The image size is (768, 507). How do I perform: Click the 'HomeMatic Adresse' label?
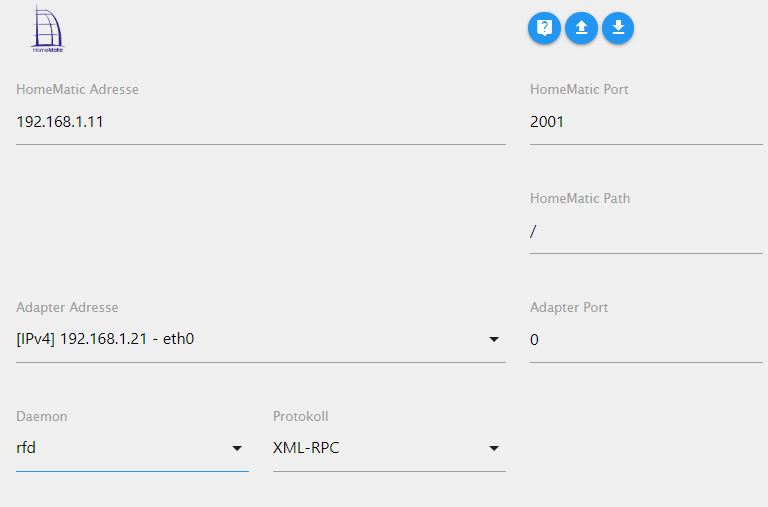(77, 89)
